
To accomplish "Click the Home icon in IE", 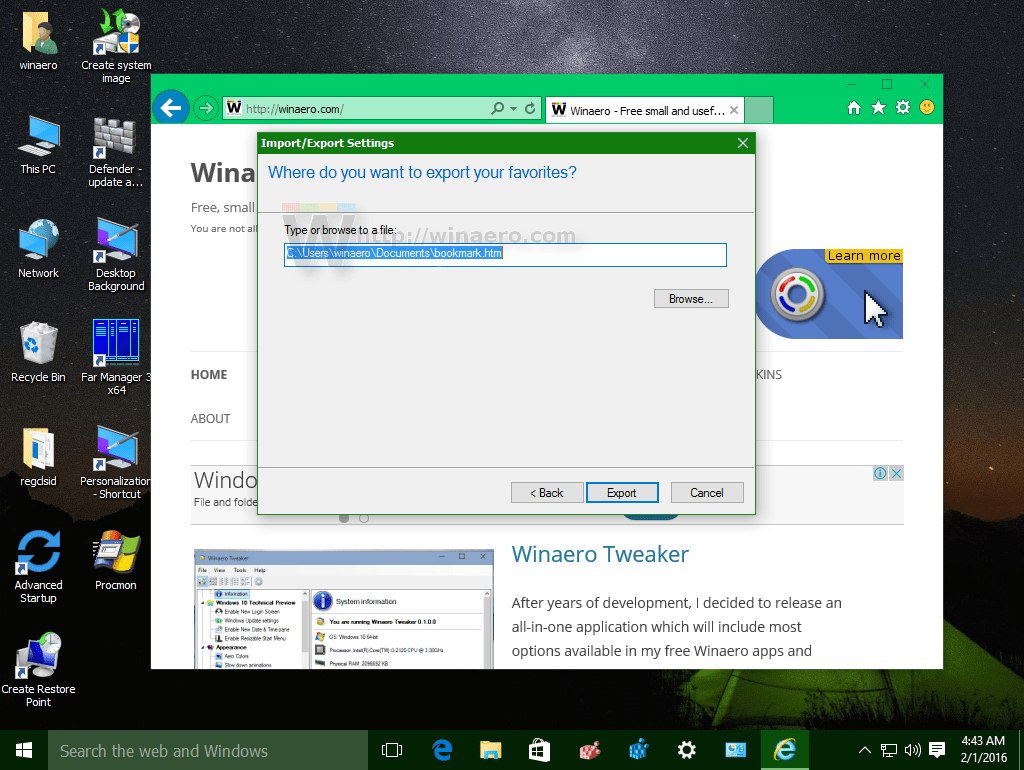I will (x=854, y=108).
